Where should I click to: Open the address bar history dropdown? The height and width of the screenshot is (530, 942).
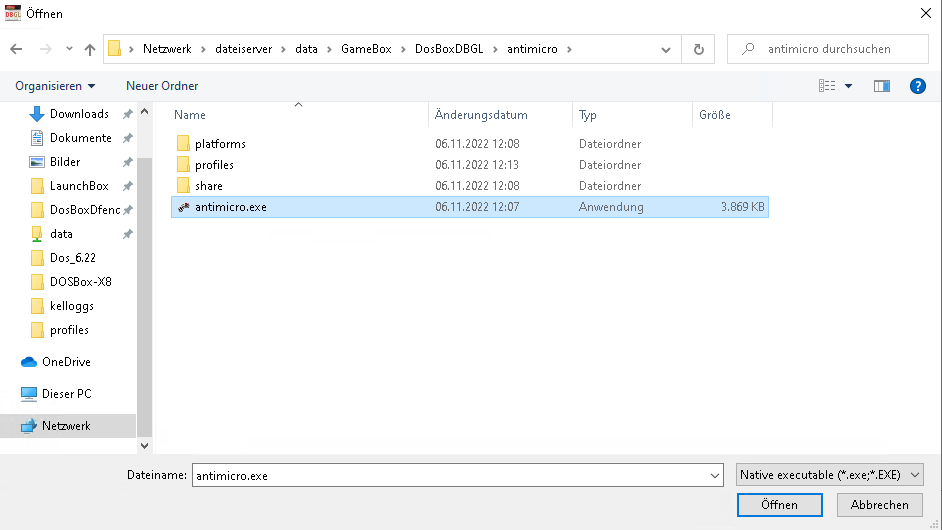[x=666, y=49]
